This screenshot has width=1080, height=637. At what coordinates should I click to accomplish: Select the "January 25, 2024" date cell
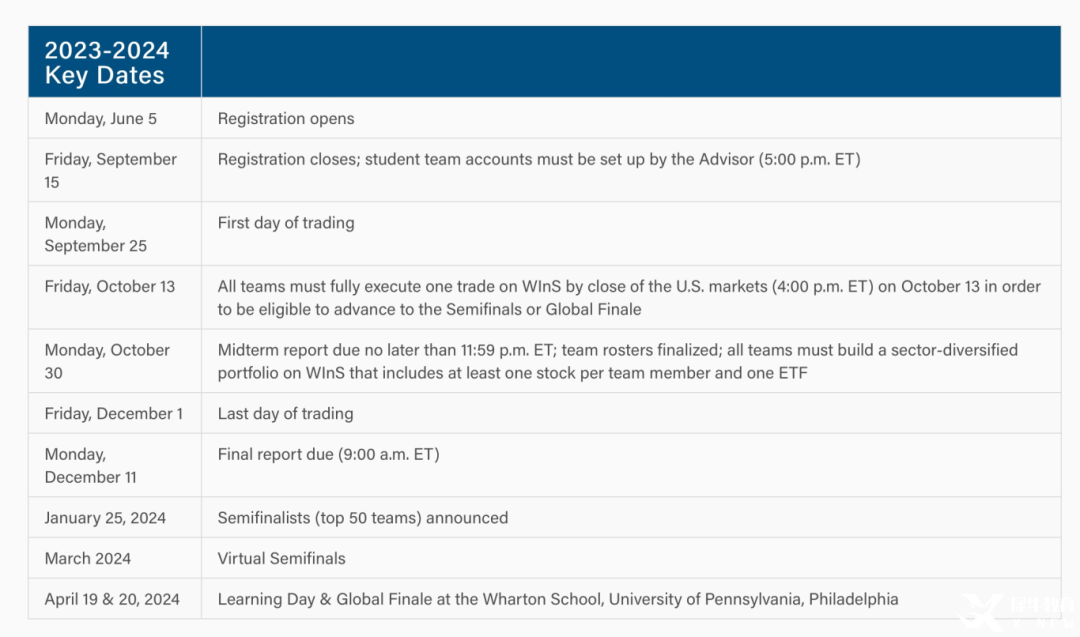(105, 518)
